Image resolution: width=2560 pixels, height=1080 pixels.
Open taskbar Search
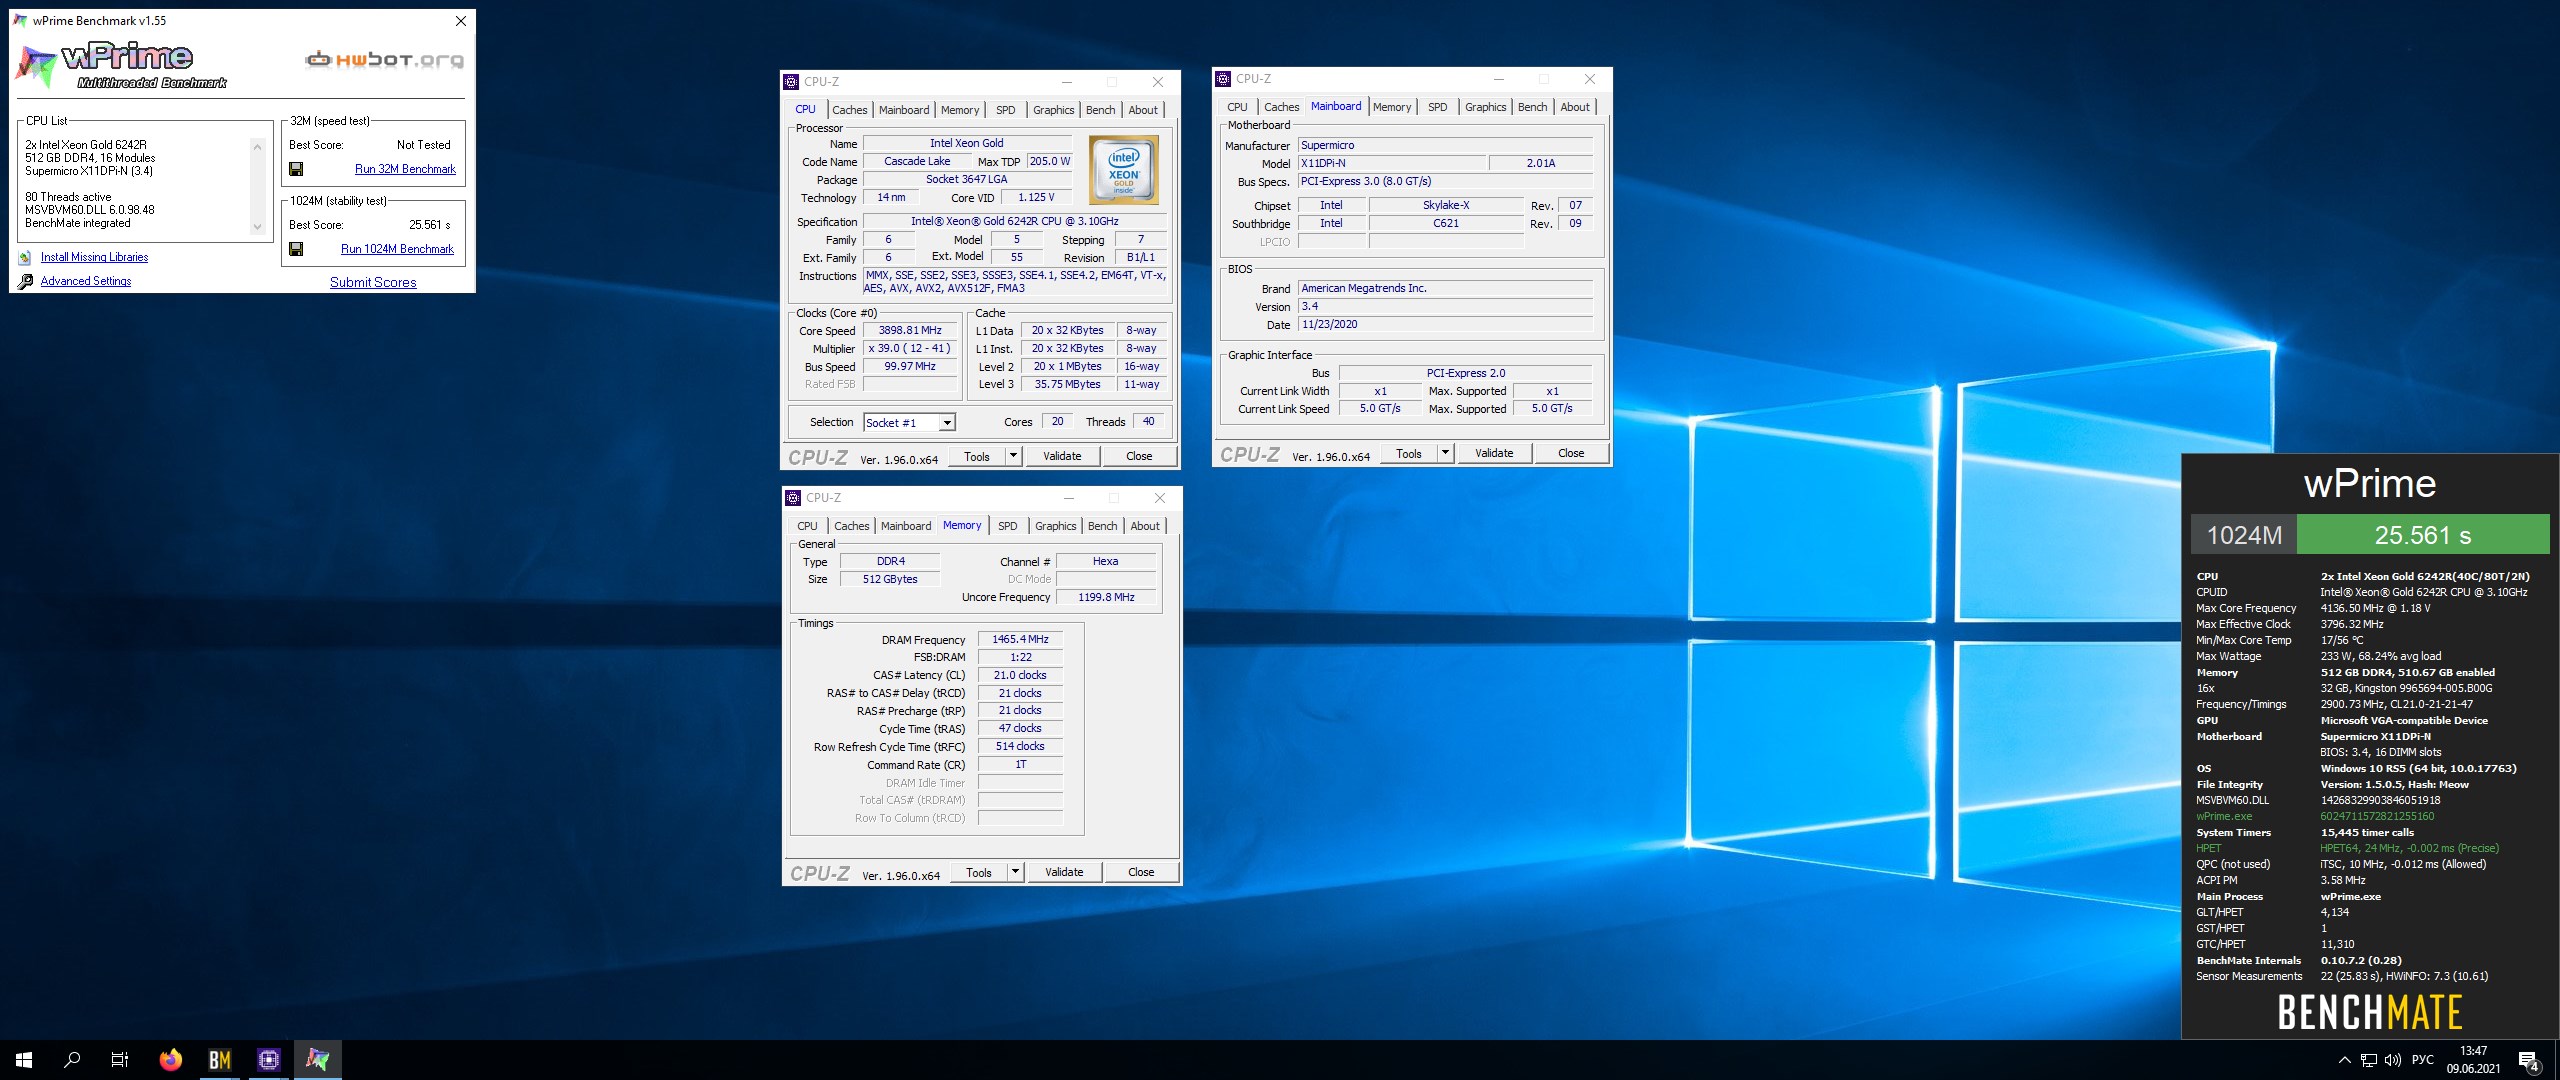(x=72, y=1060)
